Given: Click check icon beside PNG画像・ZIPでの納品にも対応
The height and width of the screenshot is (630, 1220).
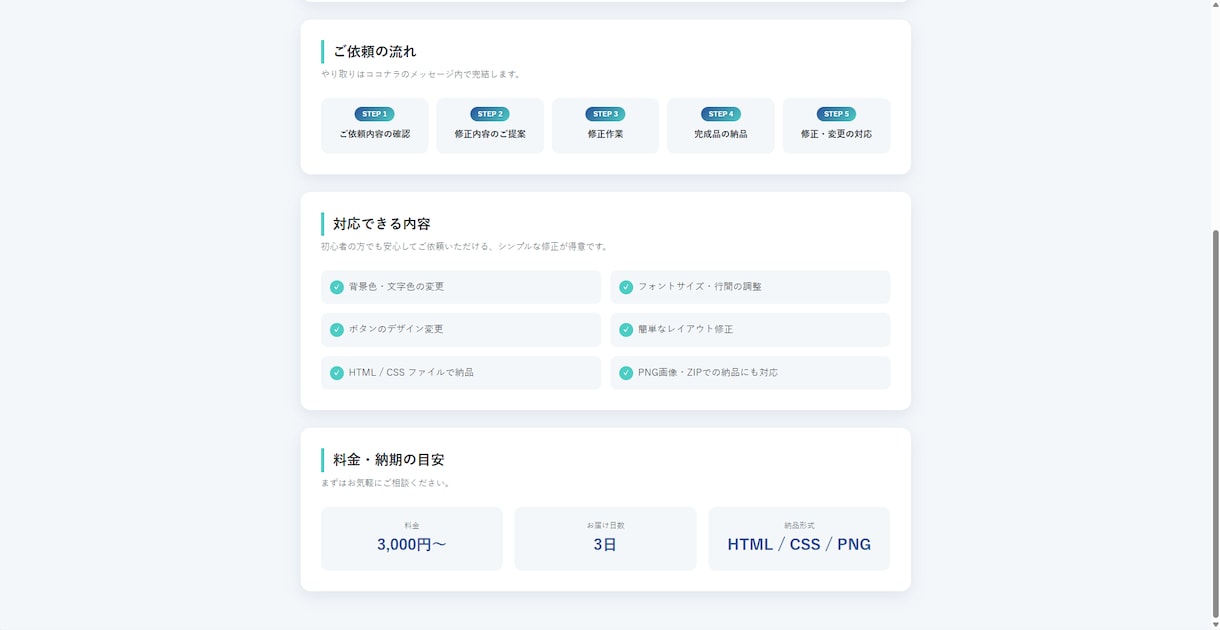Looking at the screenshot, I should 626,373.
